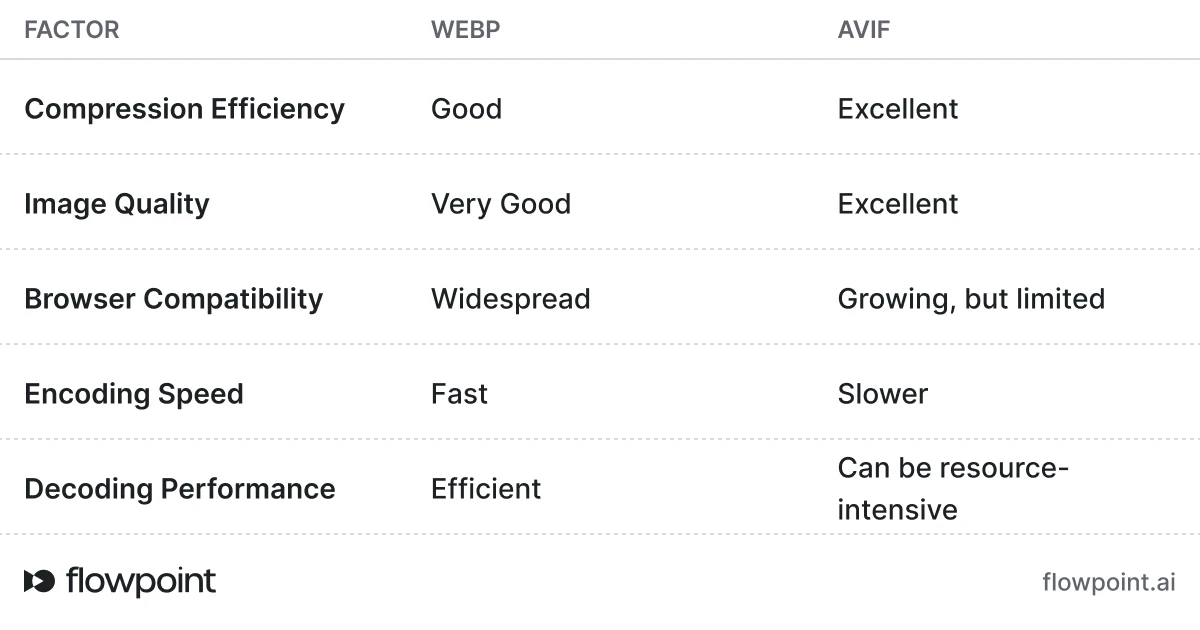
Task: Click the "Fast" encoding speed cell
Action: [x=459, y=394]
